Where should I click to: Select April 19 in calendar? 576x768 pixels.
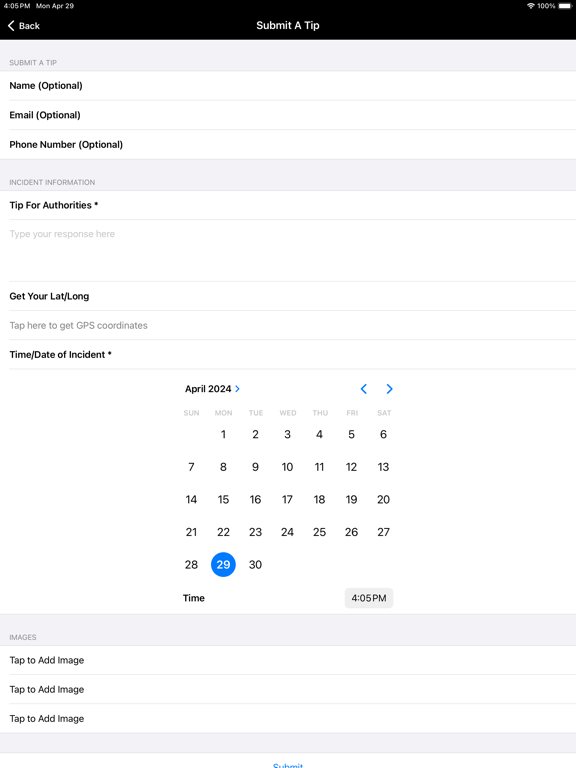351,500
